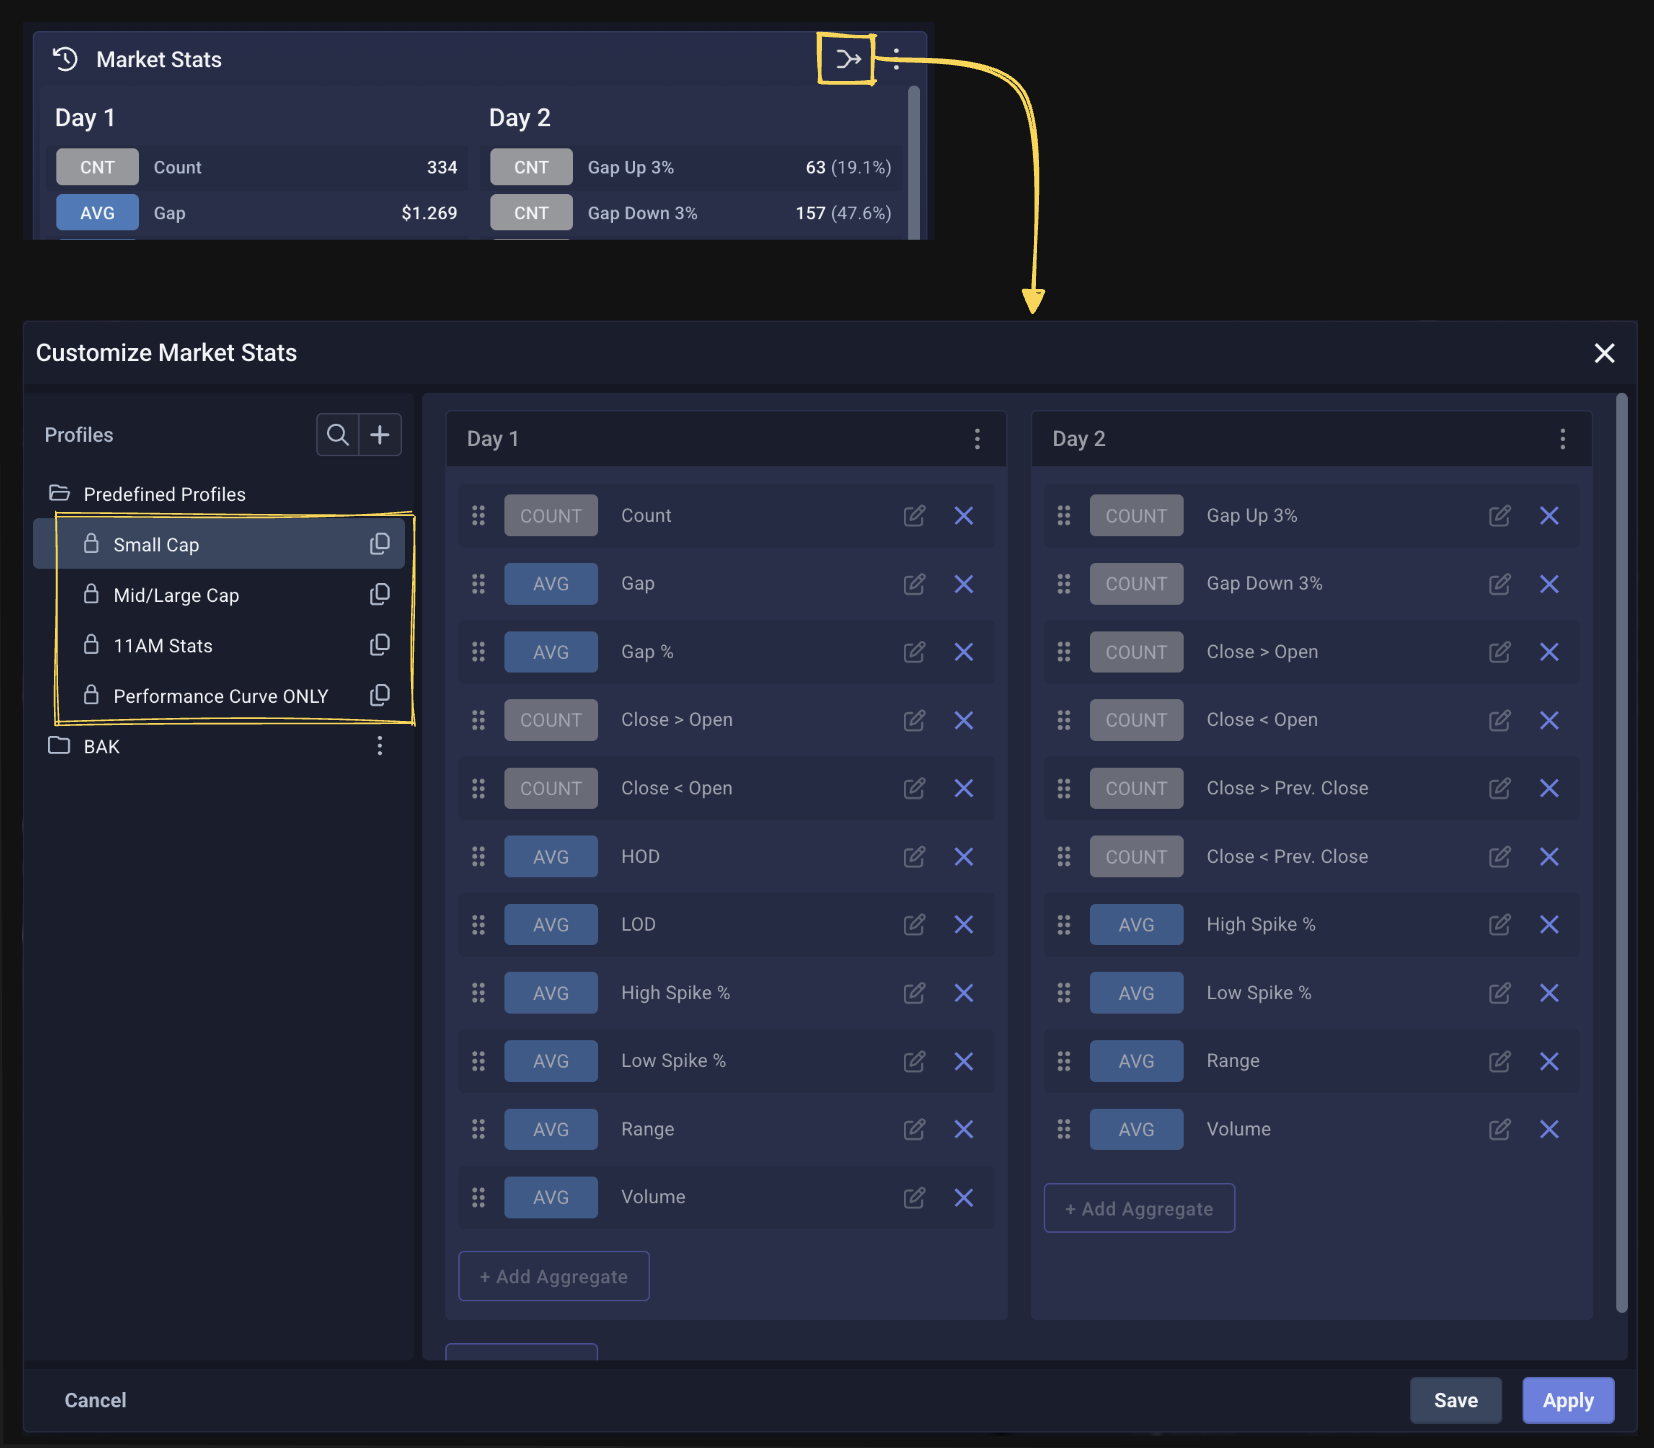Open Day 2 column three-dot menu
The image size is (1654, 1448).
(1562, 439)
